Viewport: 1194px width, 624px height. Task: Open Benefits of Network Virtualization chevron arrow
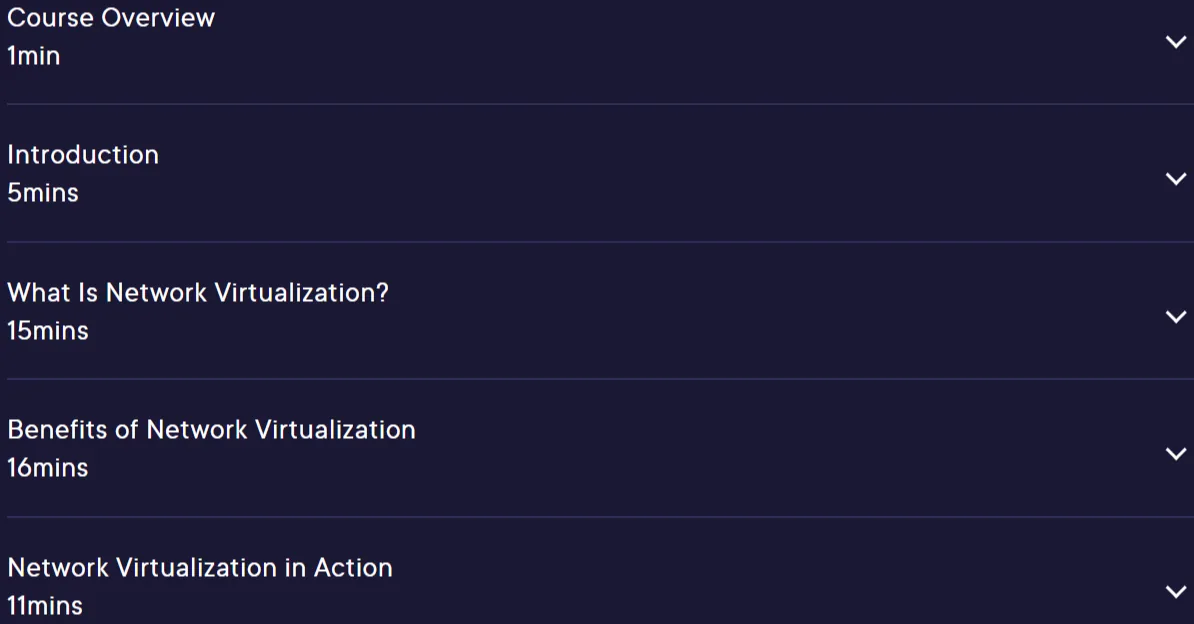click(x=1176, y=453)
